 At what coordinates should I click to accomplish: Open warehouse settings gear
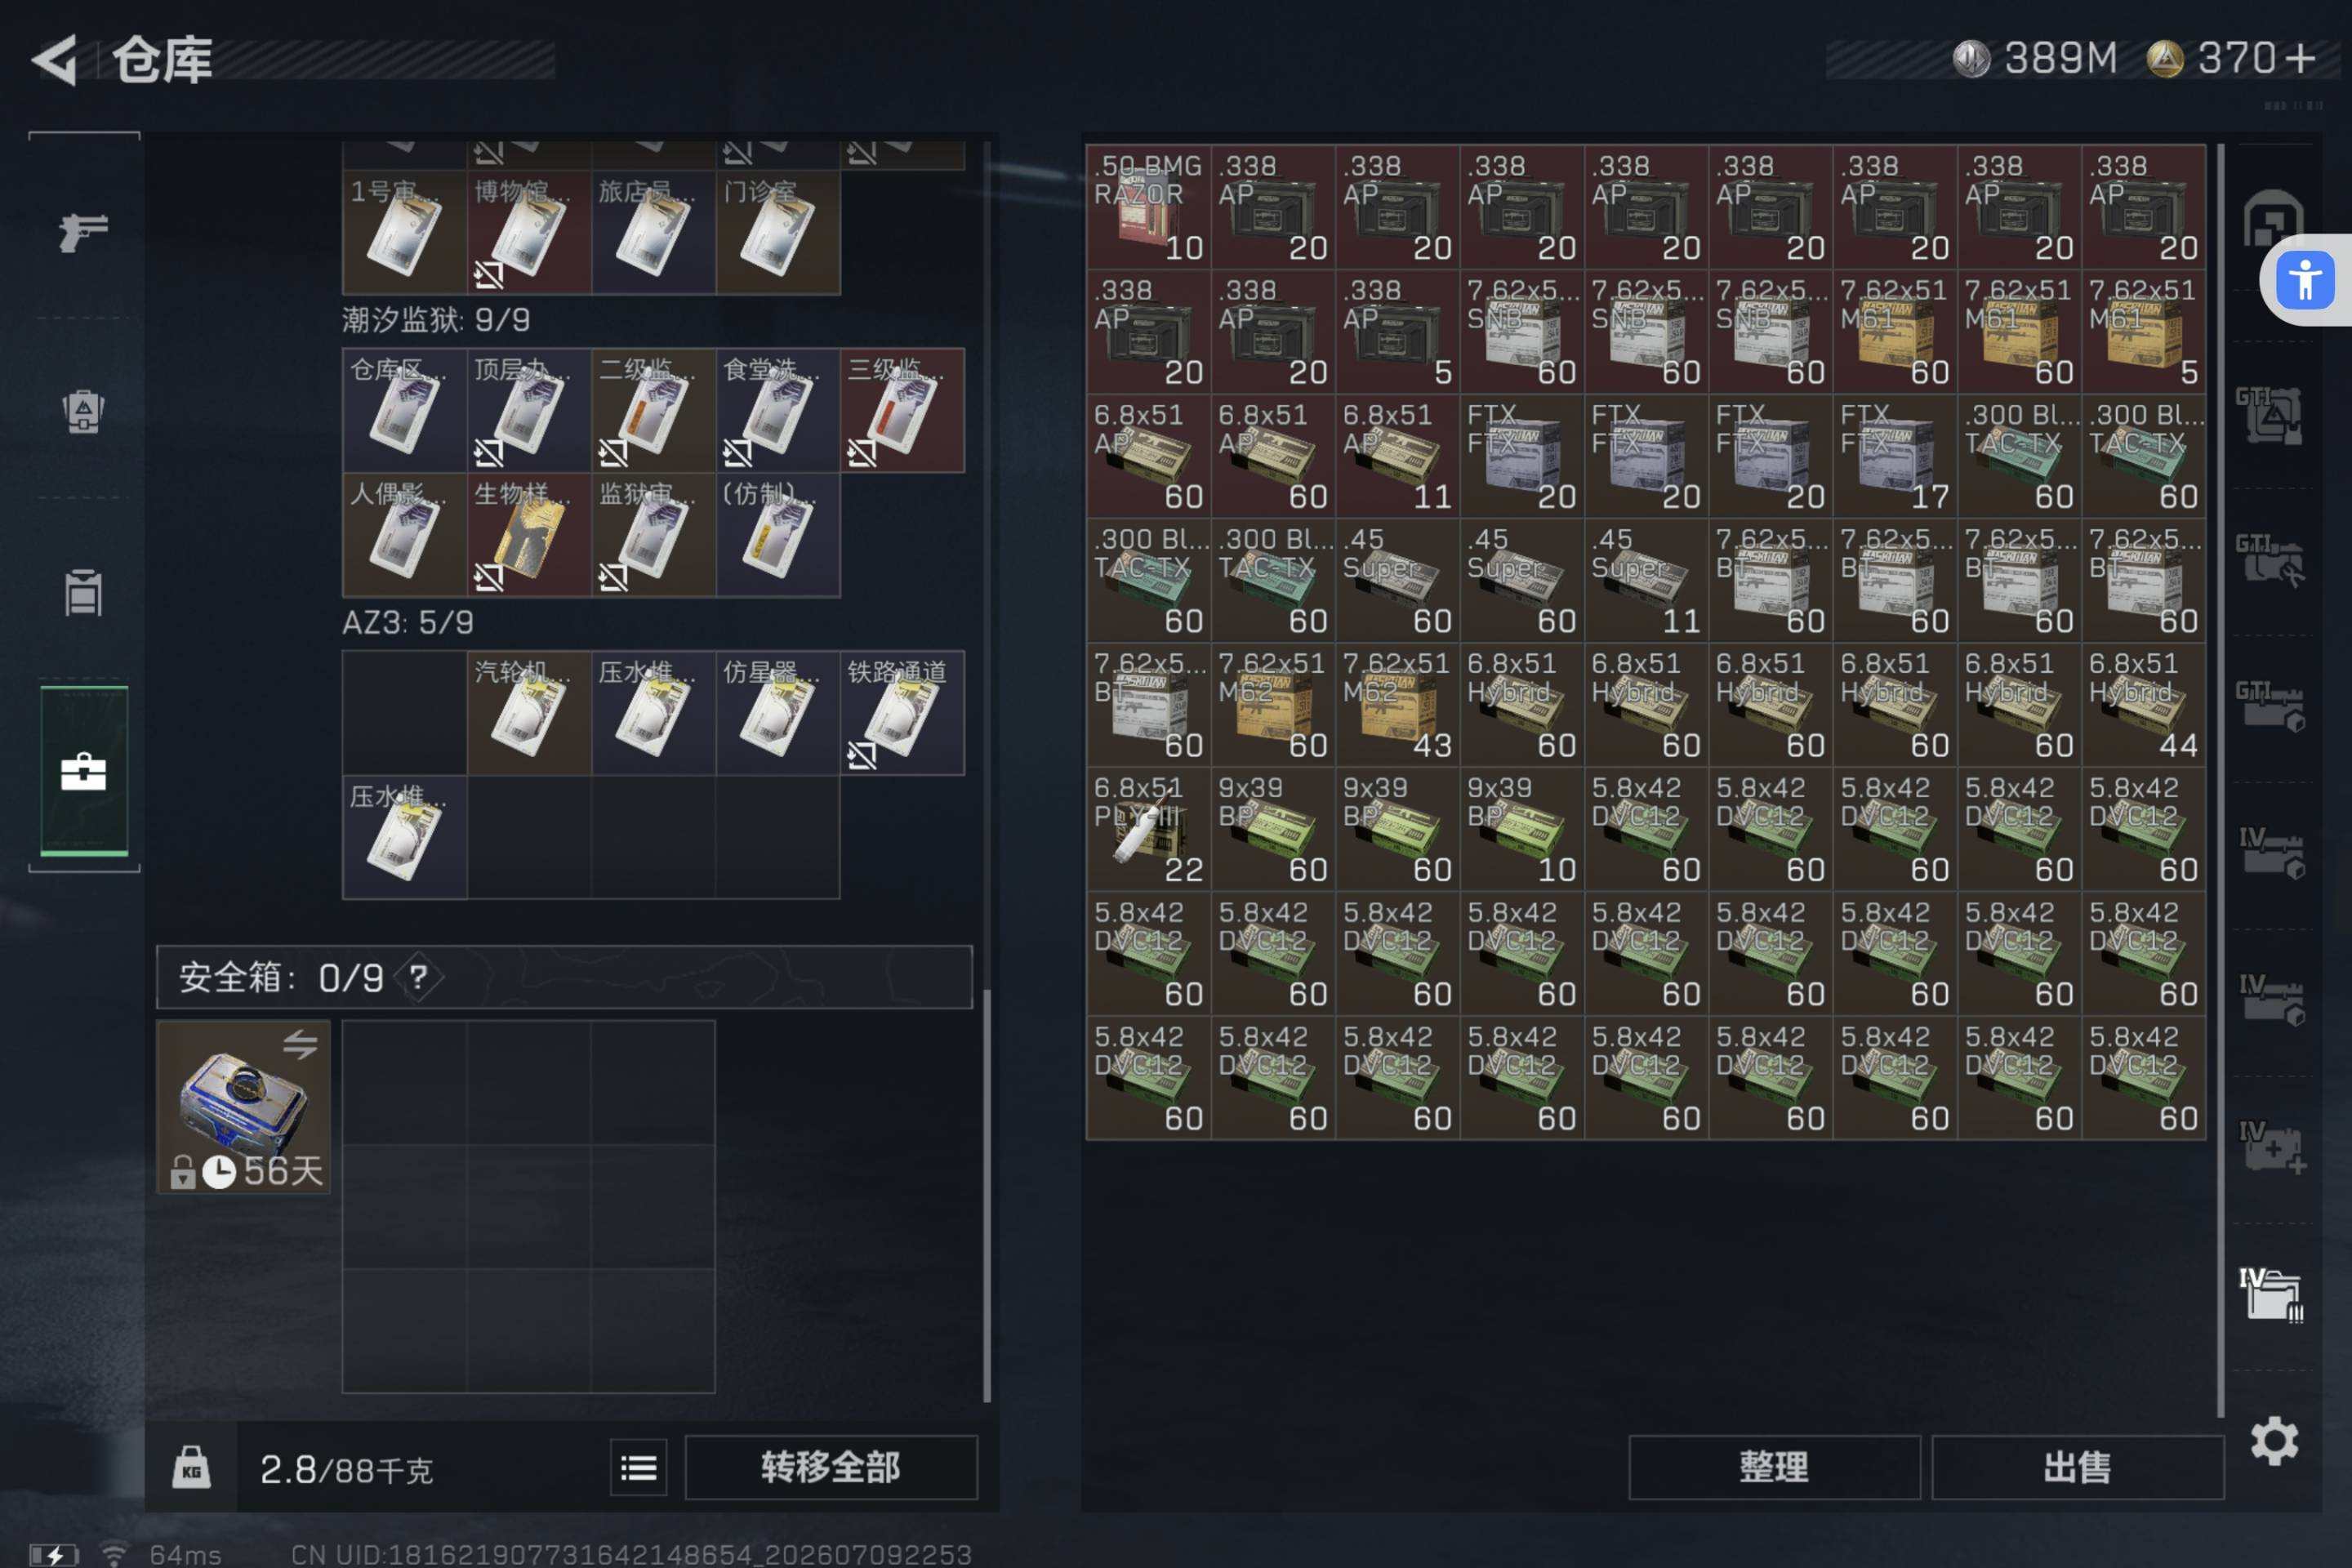(x=2274, y=1441)
